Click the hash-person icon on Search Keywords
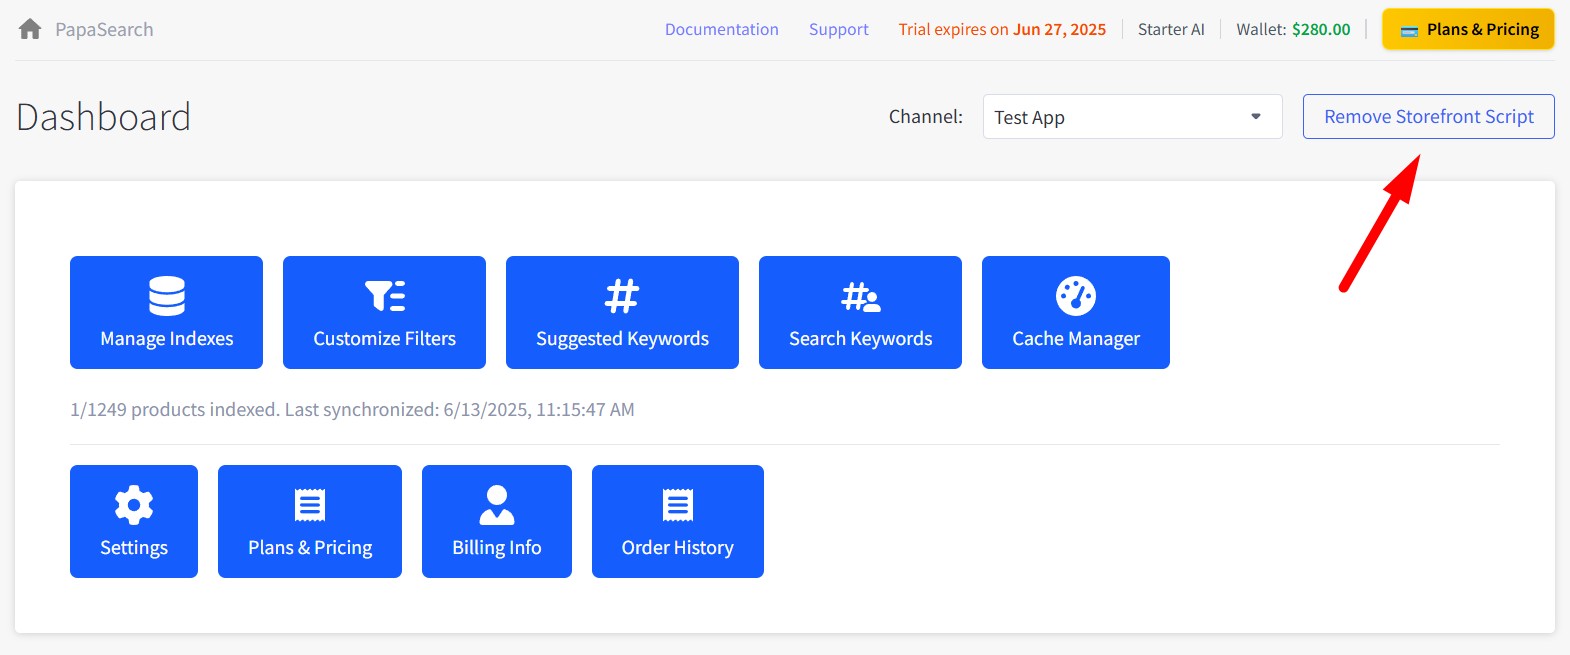This screenshot has width=1570, height=655. (x=861, y=296)
